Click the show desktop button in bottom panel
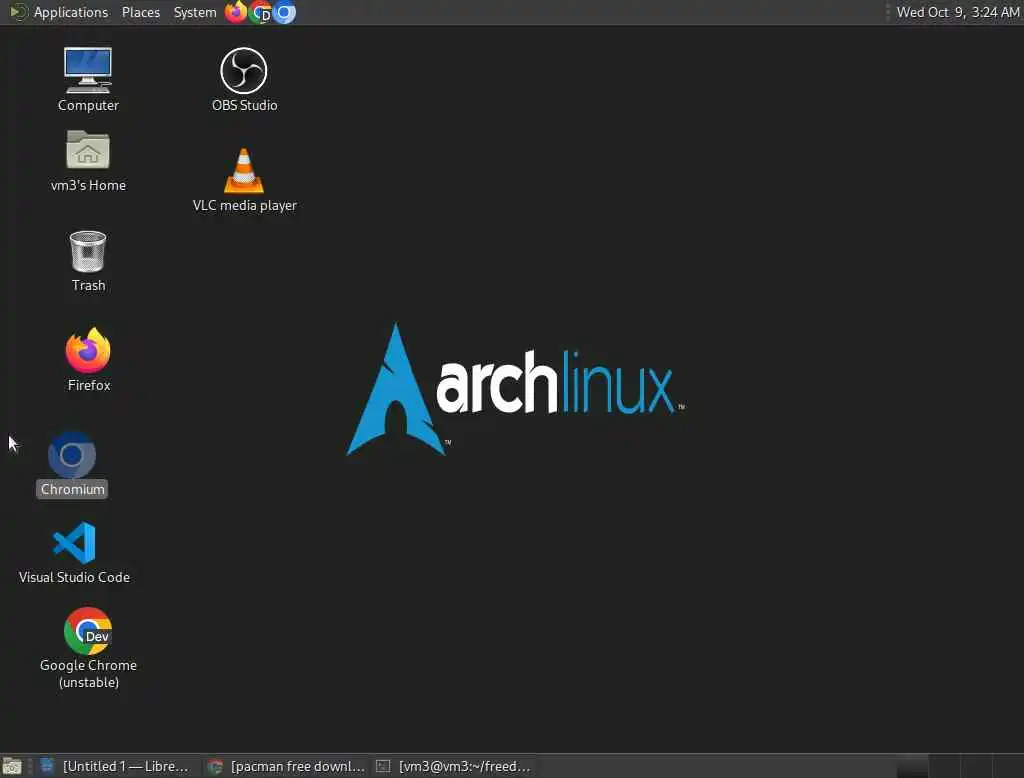 [12, 766]
